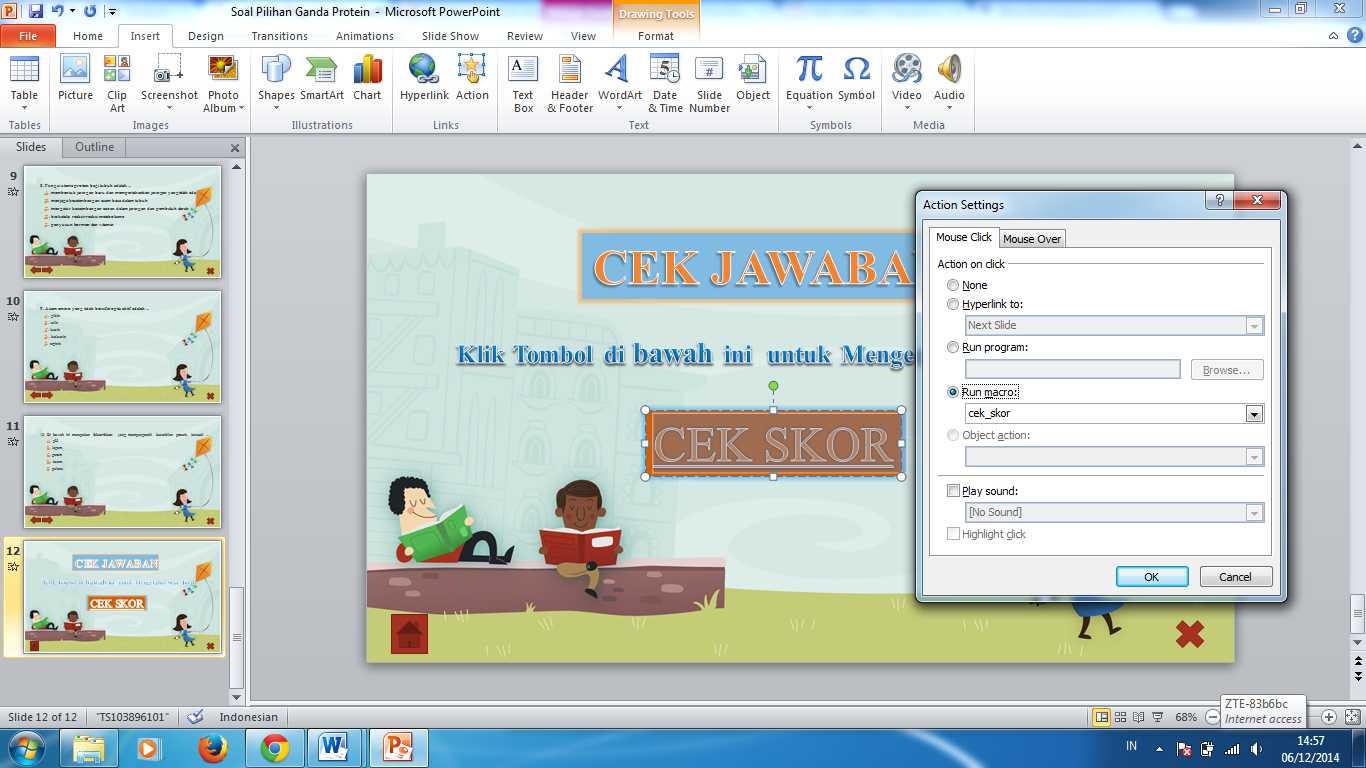Expand the Table dropdown arrow
Viewport: 1366px width, 768px height.
(24, 109)
